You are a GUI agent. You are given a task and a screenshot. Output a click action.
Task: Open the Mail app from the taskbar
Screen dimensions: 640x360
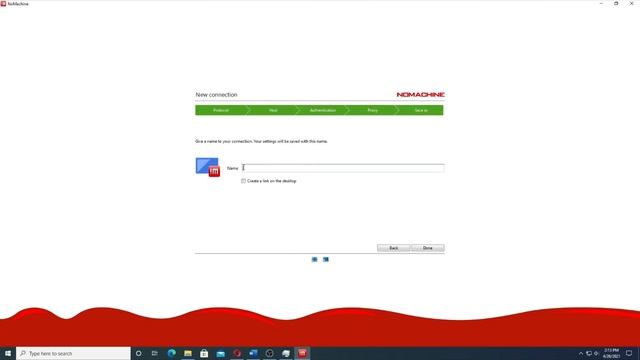(x=220, y=353)
